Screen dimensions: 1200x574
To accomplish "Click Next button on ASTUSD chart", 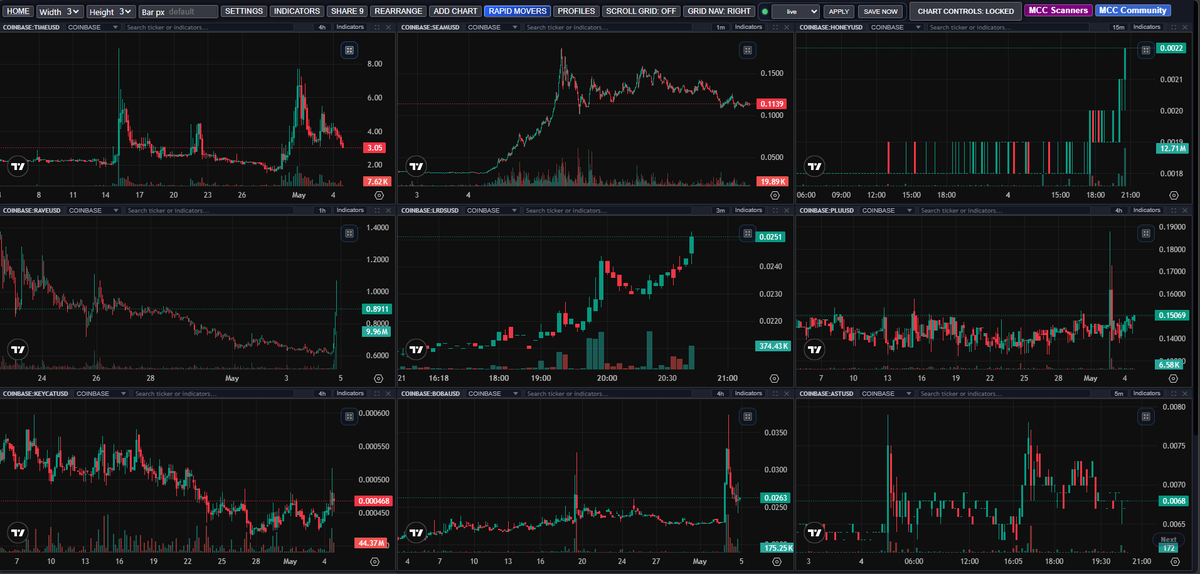I will point(1167,539).
